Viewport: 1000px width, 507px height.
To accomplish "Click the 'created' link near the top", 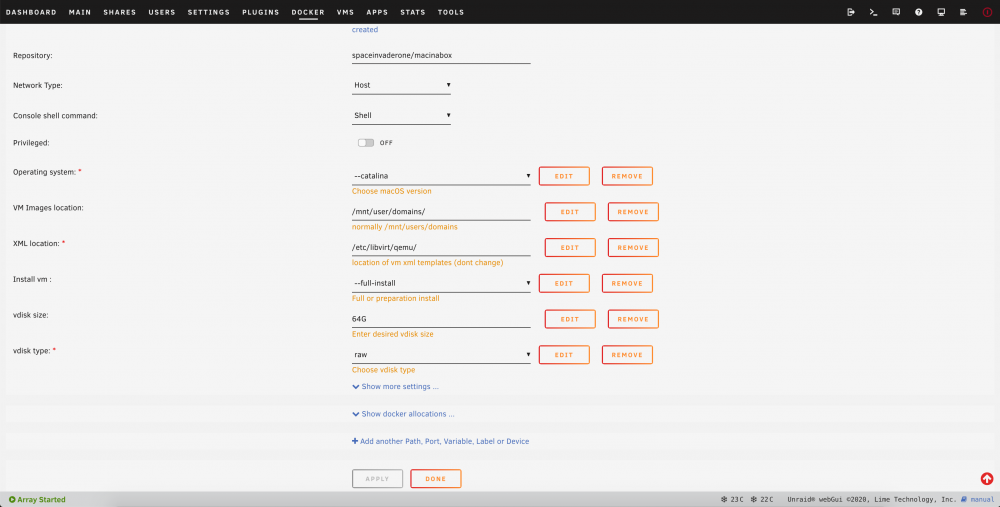I will coord(365,29).
